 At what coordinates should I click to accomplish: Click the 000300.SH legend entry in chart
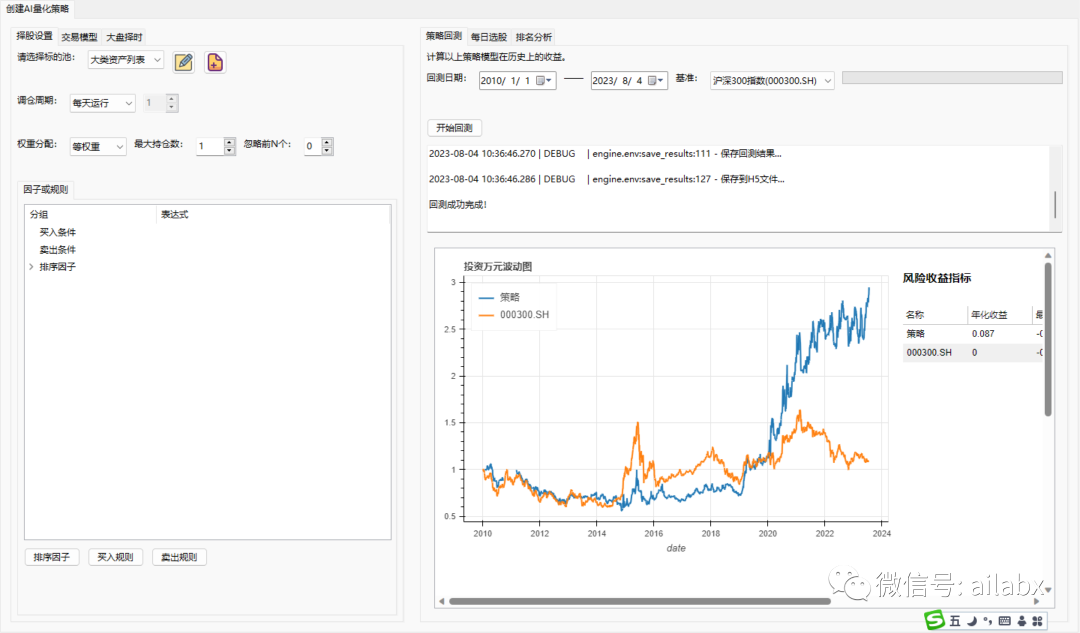coord(514,315)
